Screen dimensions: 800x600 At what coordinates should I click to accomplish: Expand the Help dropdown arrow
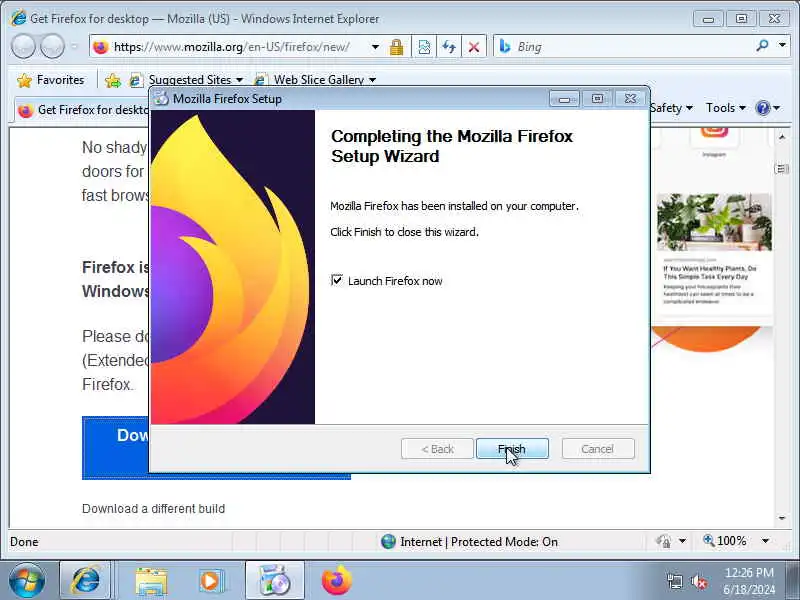[777, 108]
